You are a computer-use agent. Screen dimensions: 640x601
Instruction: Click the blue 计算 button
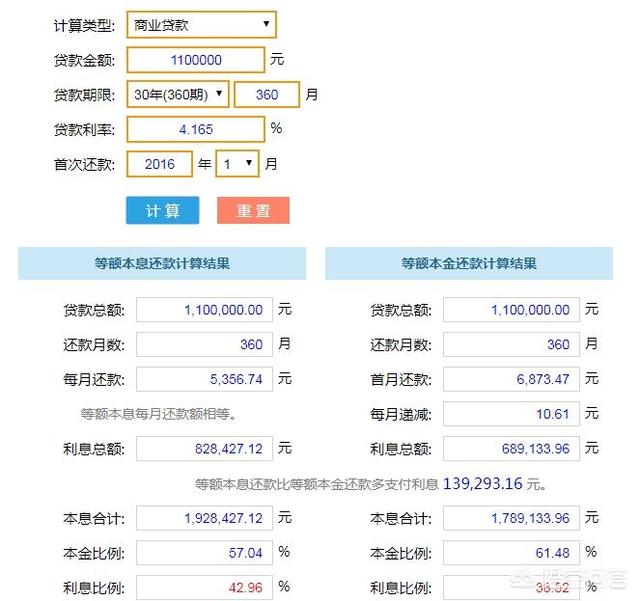(162, 210)
